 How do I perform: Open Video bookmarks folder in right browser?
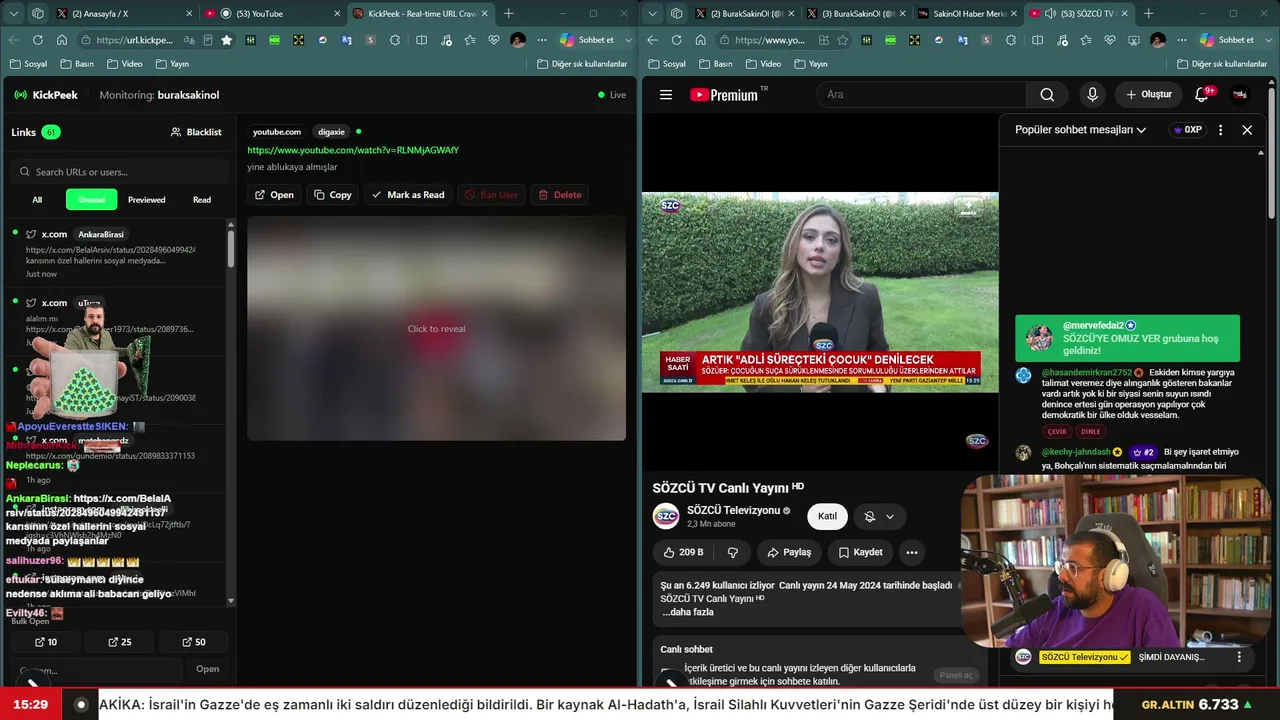click(761, 64)
